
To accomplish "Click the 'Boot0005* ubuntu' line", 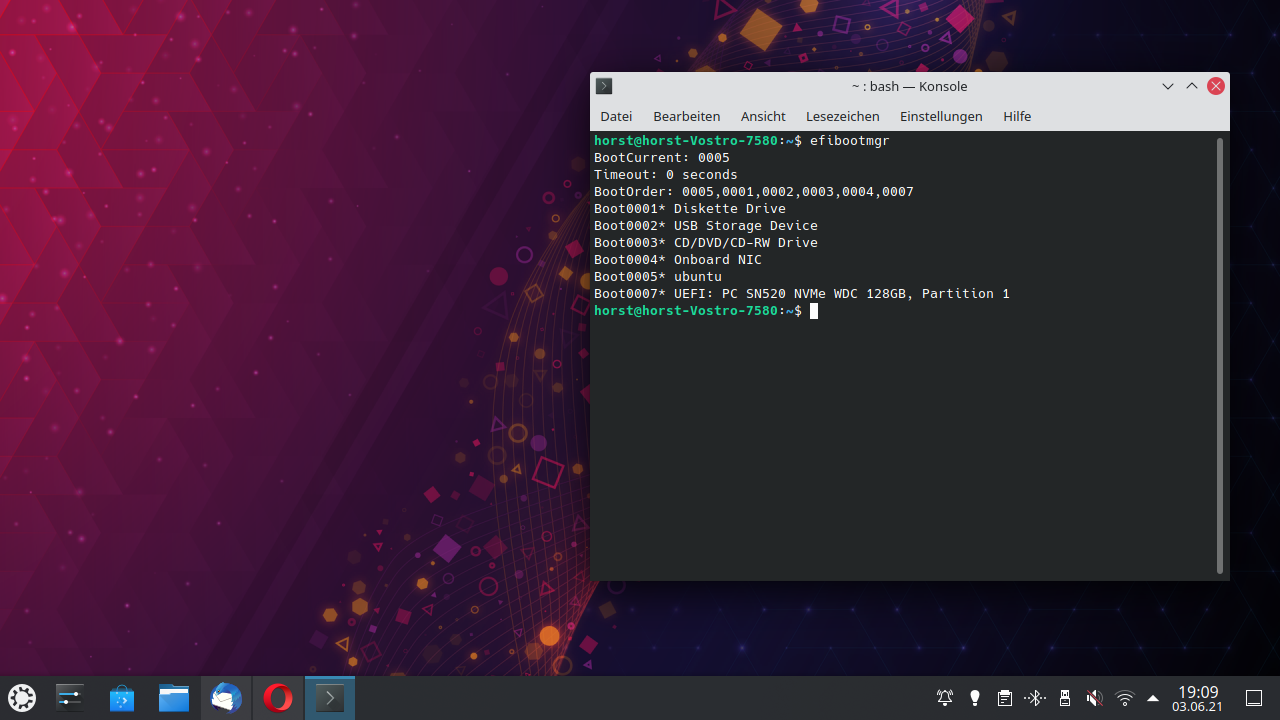I will click(658, 277).
